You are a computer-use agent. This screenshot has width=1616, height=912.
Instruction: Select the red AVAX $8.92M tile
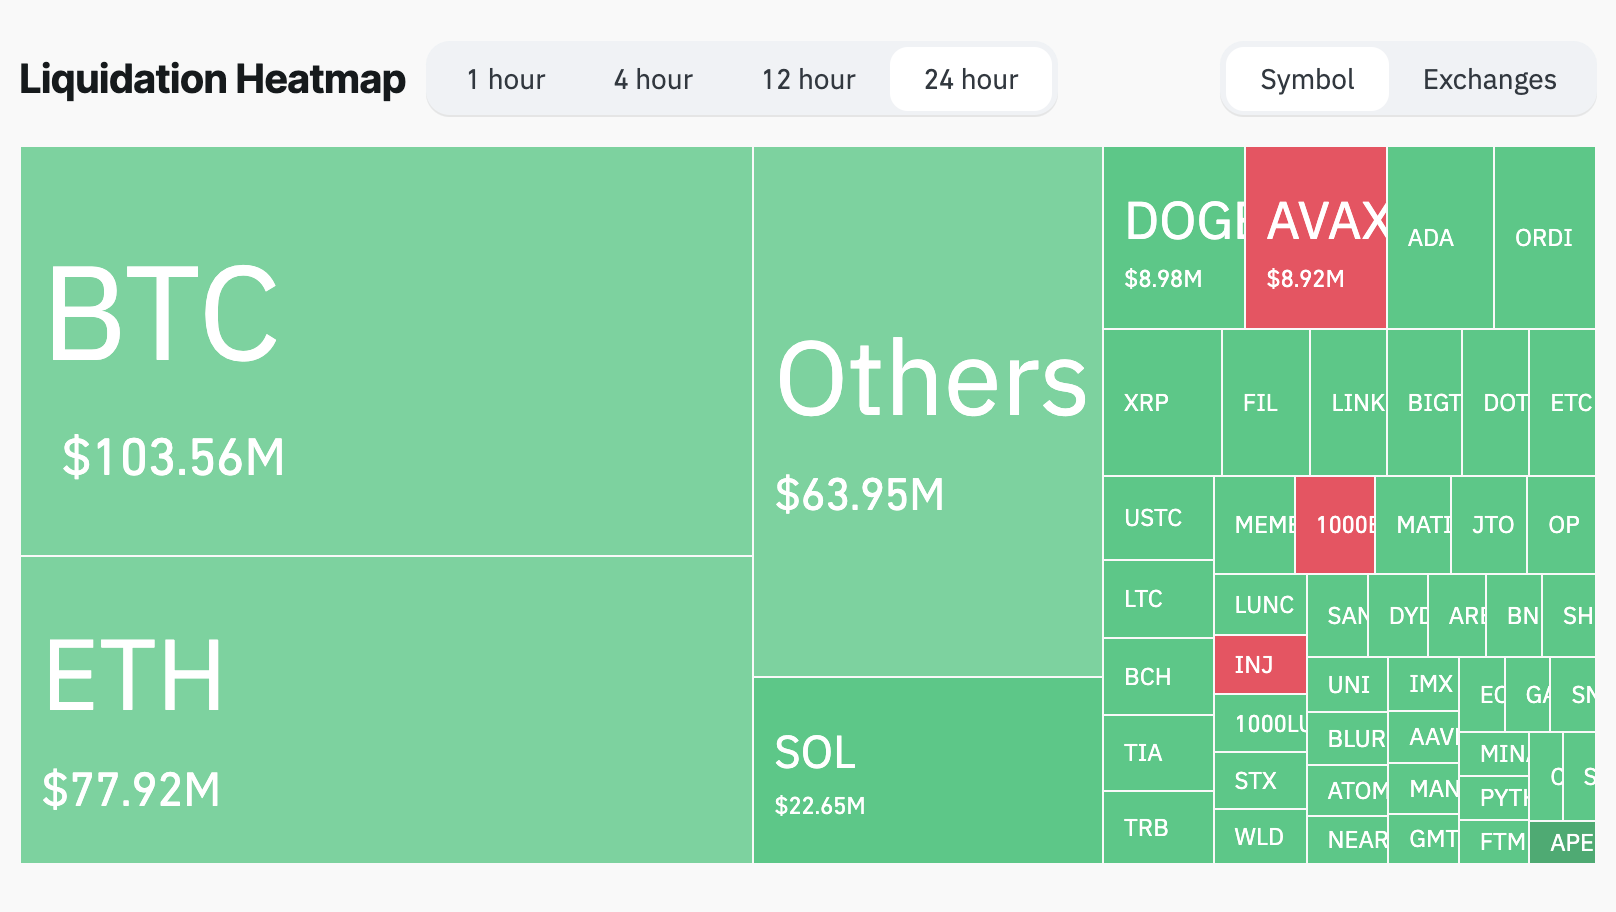[x=1316, y=238]
